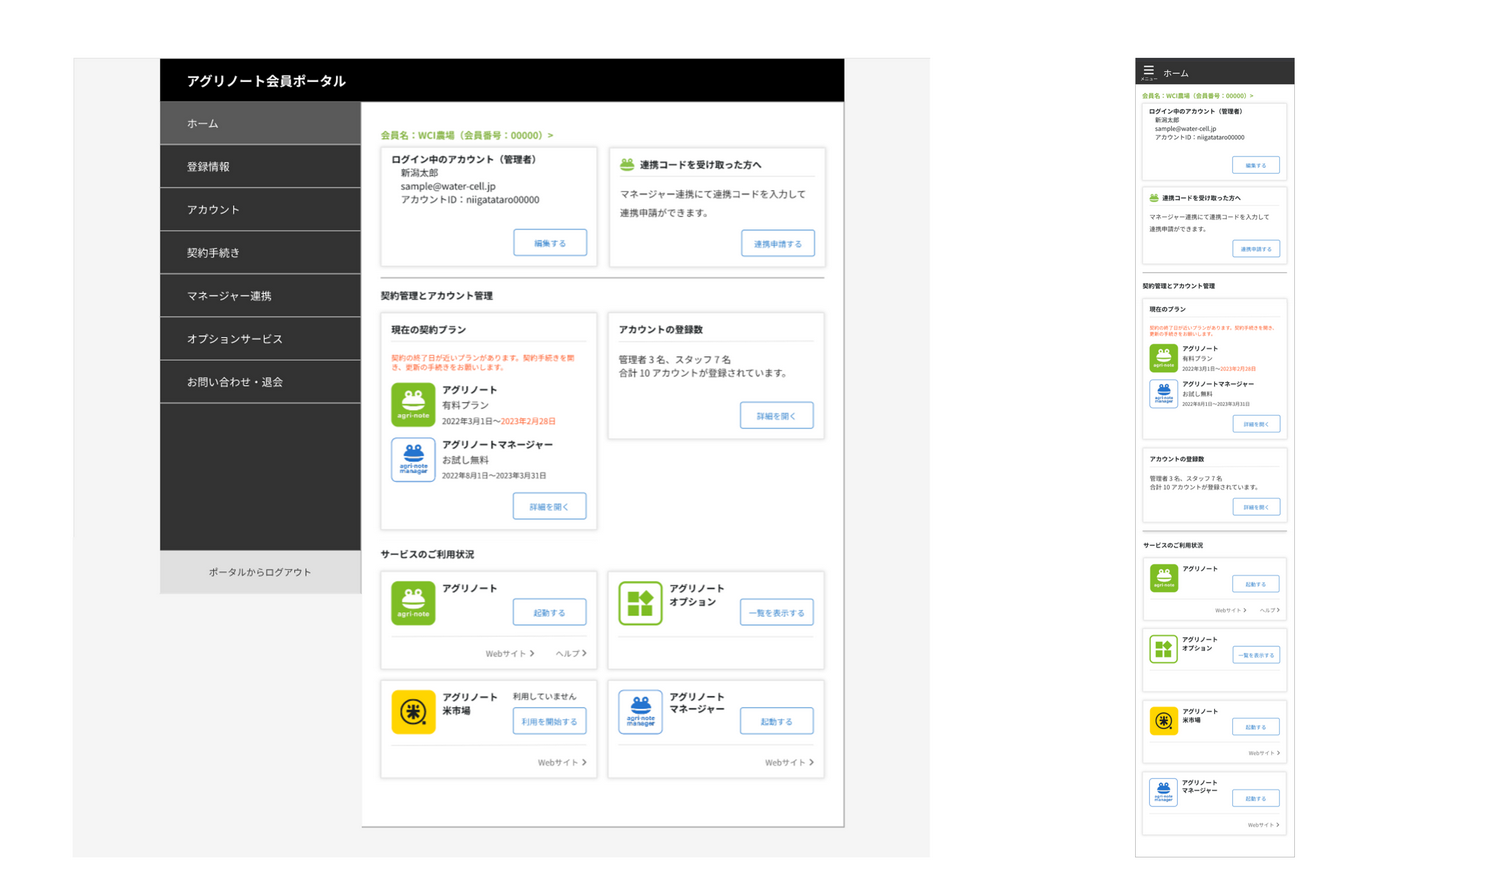
Task: Click frog icon beside 連携コード heading in desktop layout
Action: click(627, 164)
